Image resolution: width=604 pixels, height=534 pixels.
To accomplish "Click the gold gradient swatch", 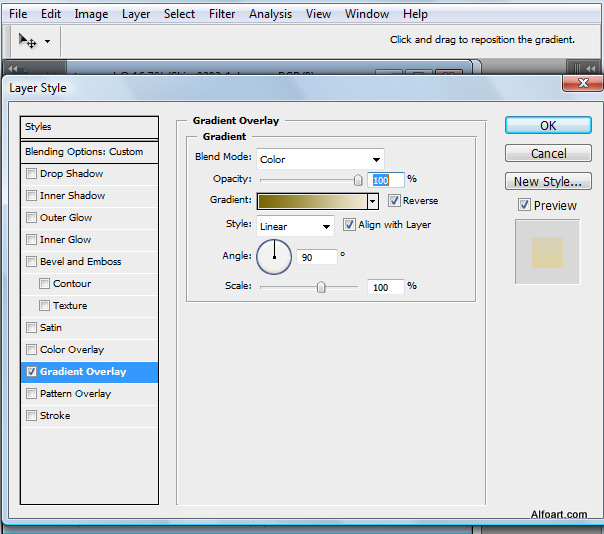I will [x=311, y=201].
